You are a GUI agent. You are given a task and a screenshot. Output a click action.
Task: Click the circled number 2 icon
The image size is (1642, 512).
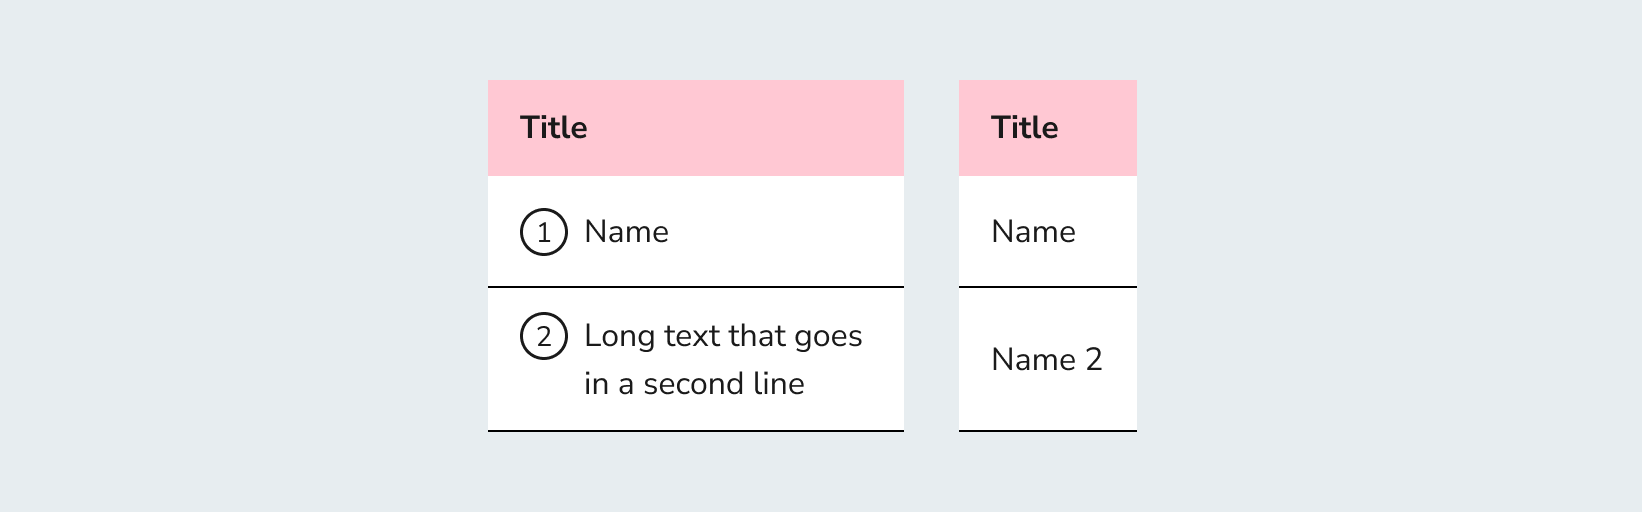(544, 336)
